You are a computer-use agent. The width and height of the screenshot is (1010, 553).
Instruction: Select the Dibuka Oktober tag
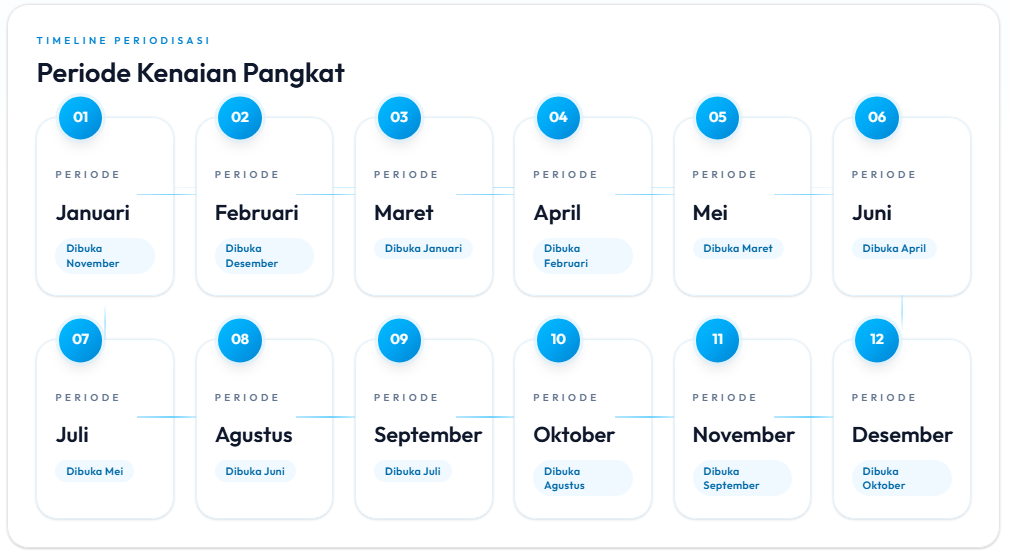click(902, 478)
